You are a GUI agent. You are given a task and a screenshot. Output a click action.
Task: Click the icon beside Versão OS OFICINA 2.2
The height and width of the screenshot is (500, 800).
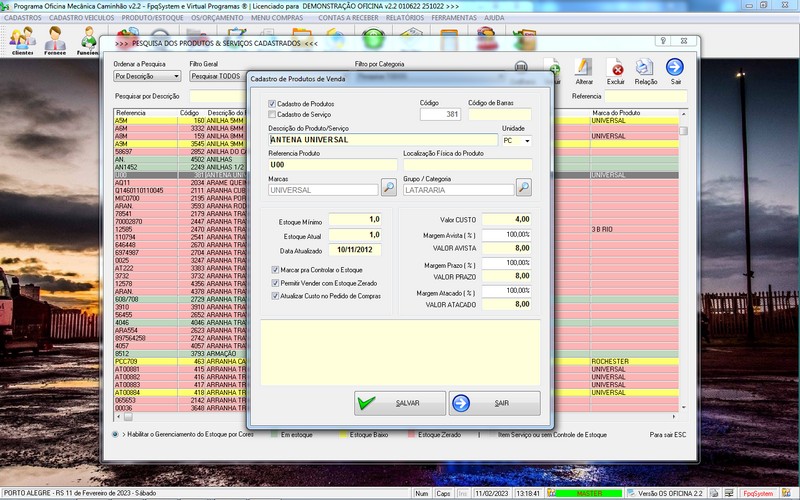[632, 493]
